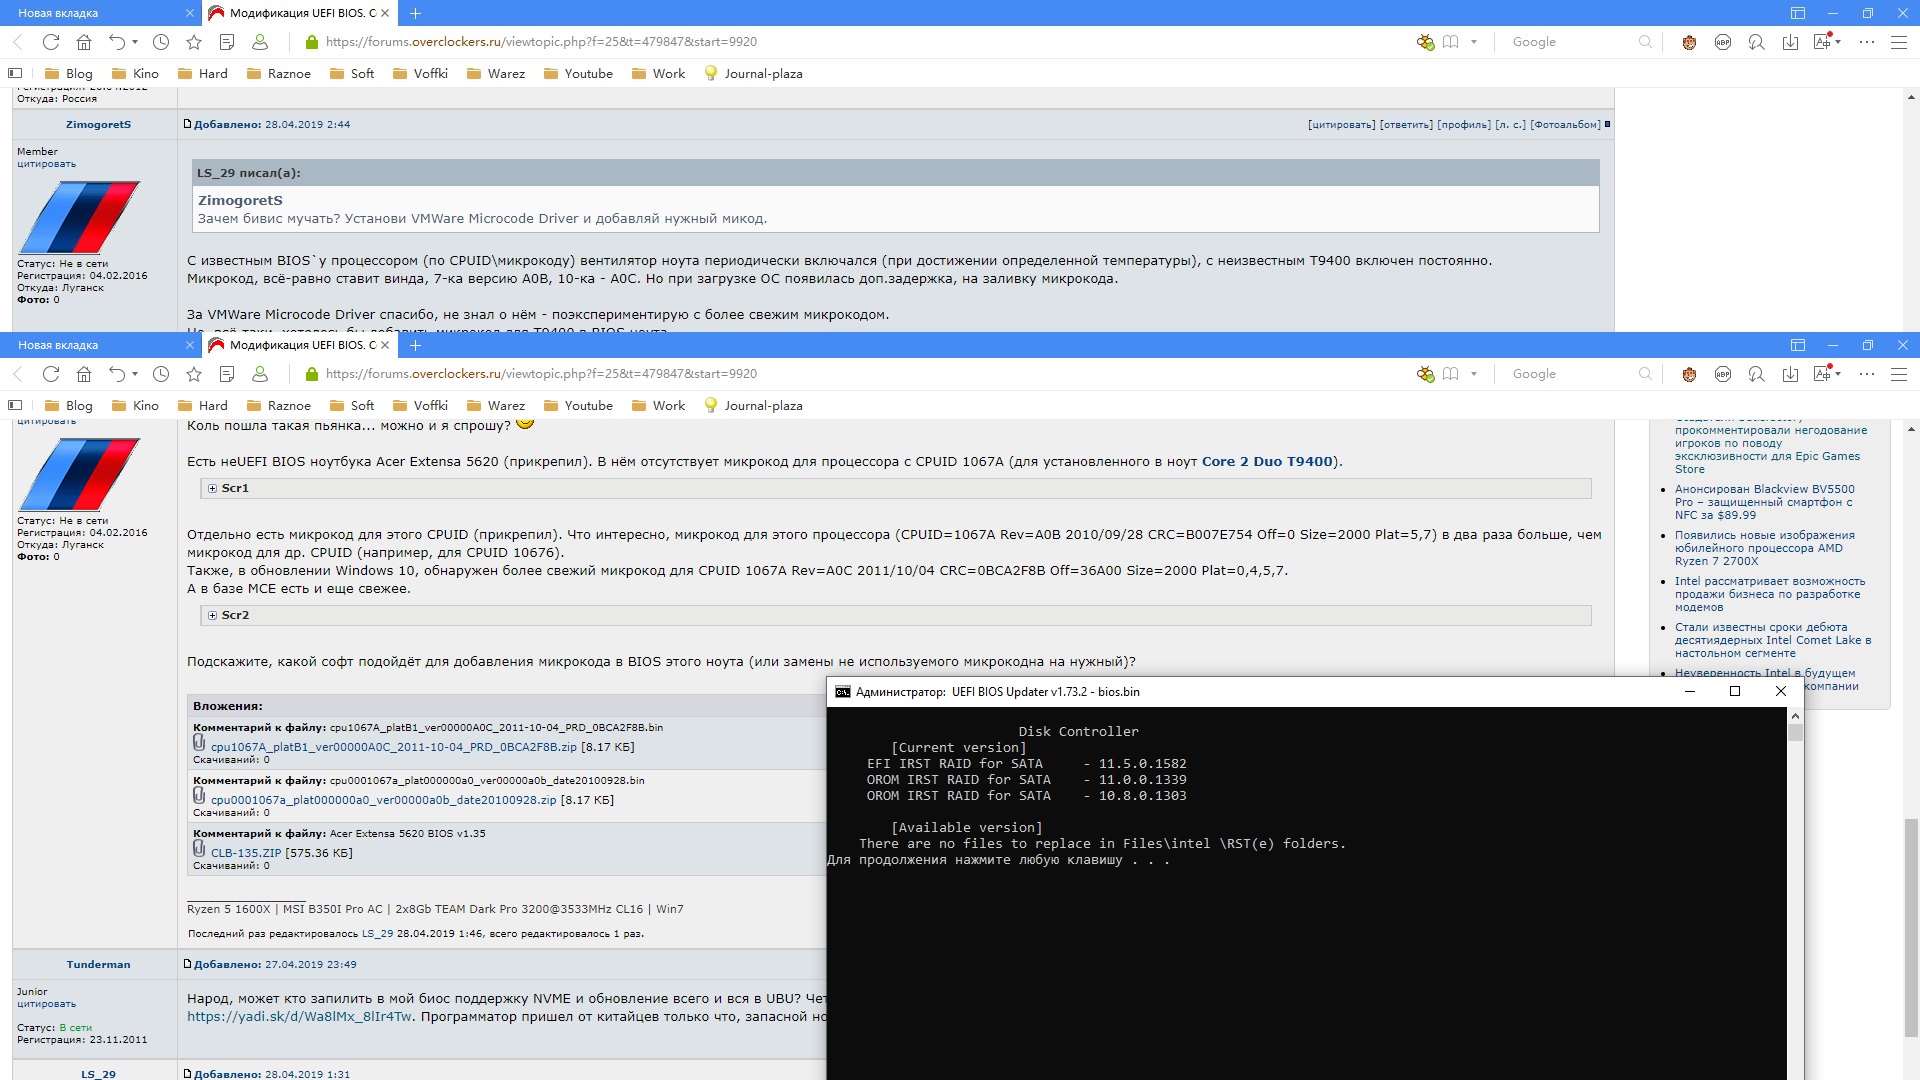Open Adblock Plus extension icon in lower browser
Viewport: 1920px width, 1080px height.
[x=1722, y=374]
